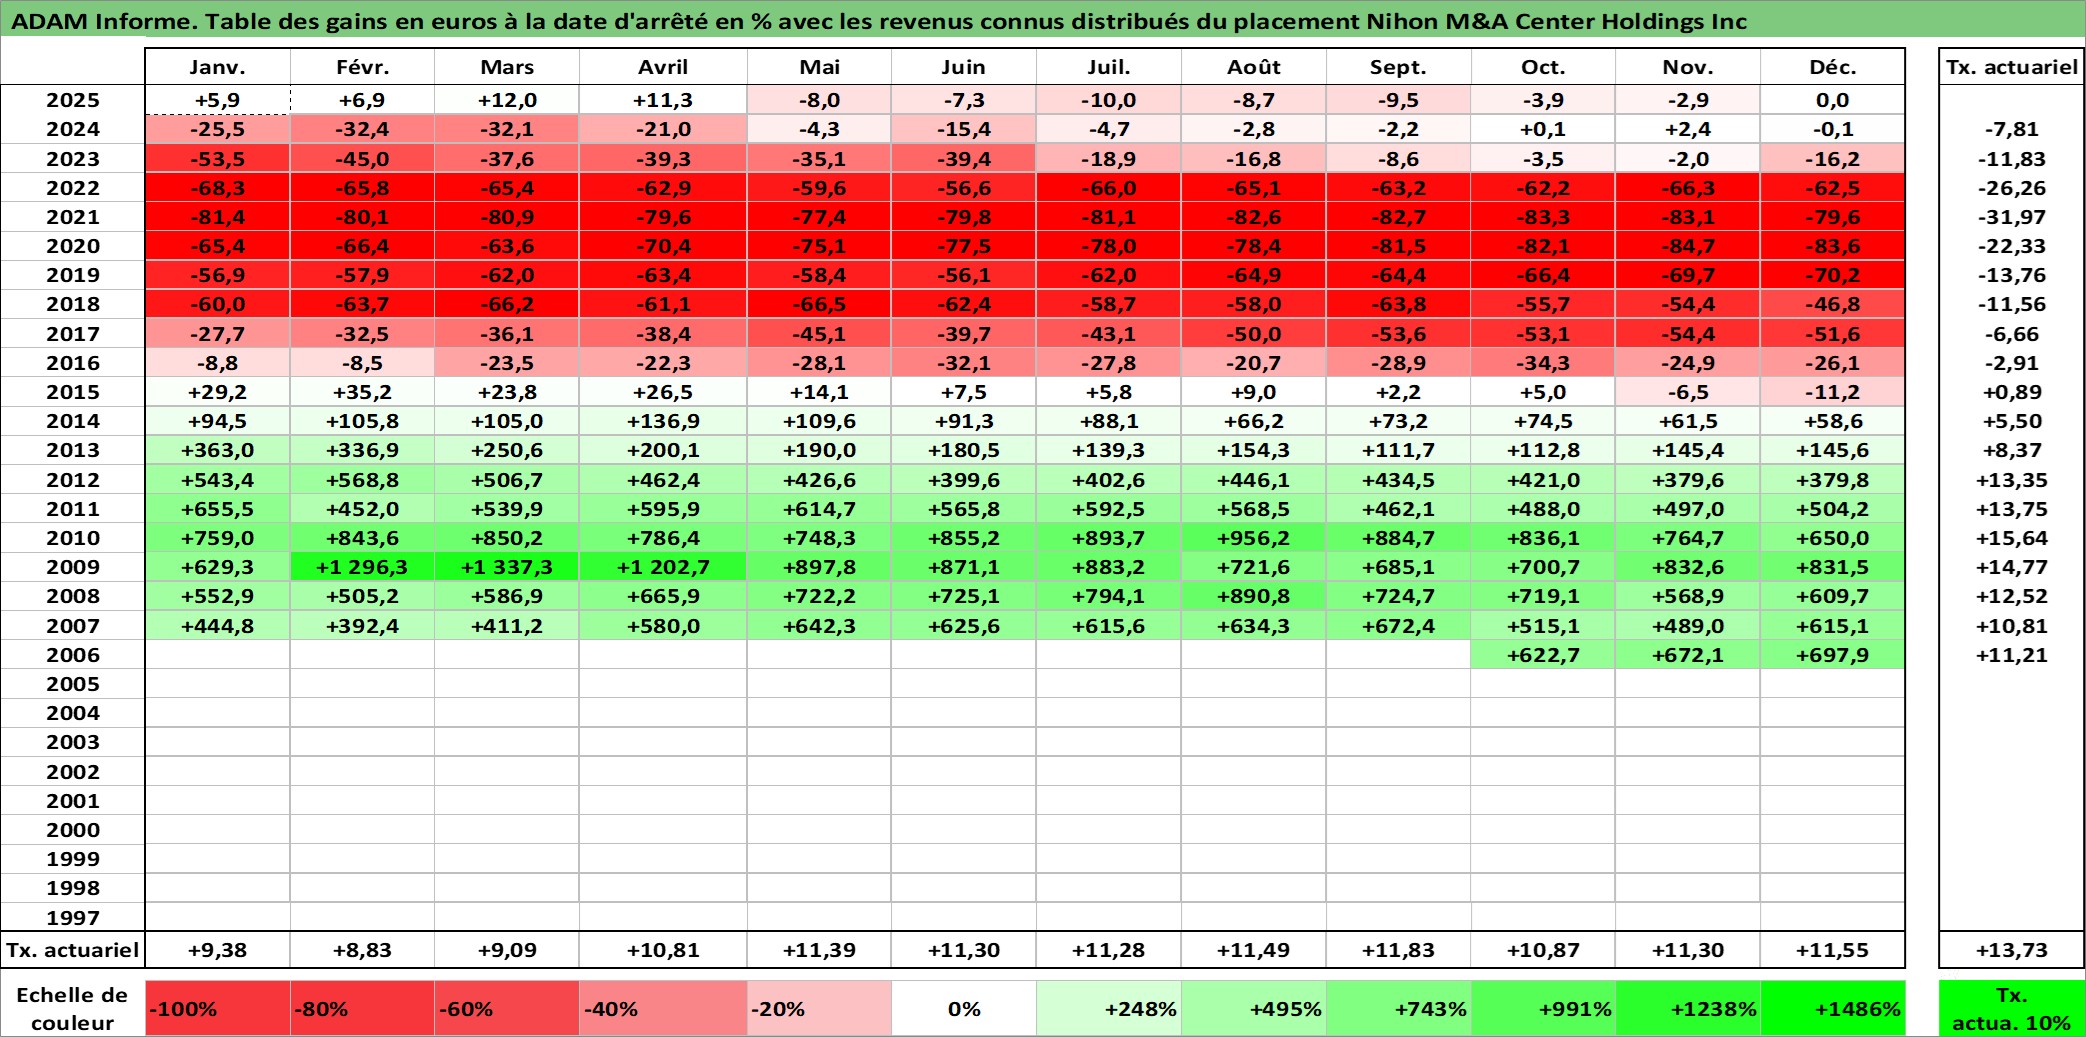Click the Août column header
The height and width of the screenshot is (1037, 2086).
click(x=1254, y=67)
